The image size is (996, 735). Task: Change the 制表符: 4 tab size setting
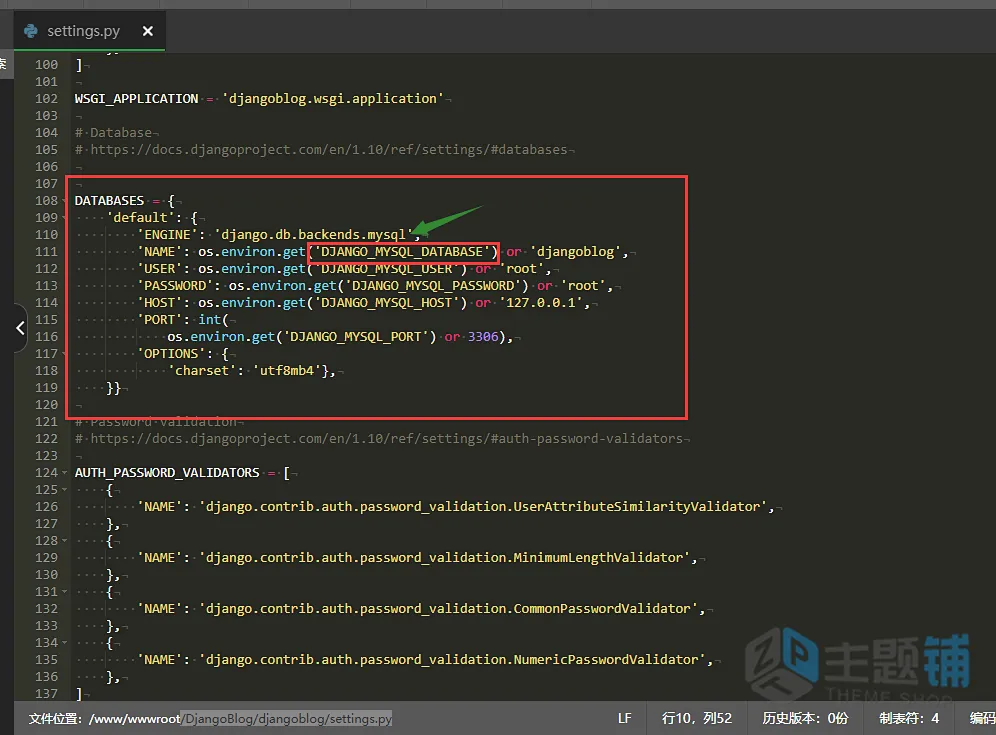click(x=909, y=718)
